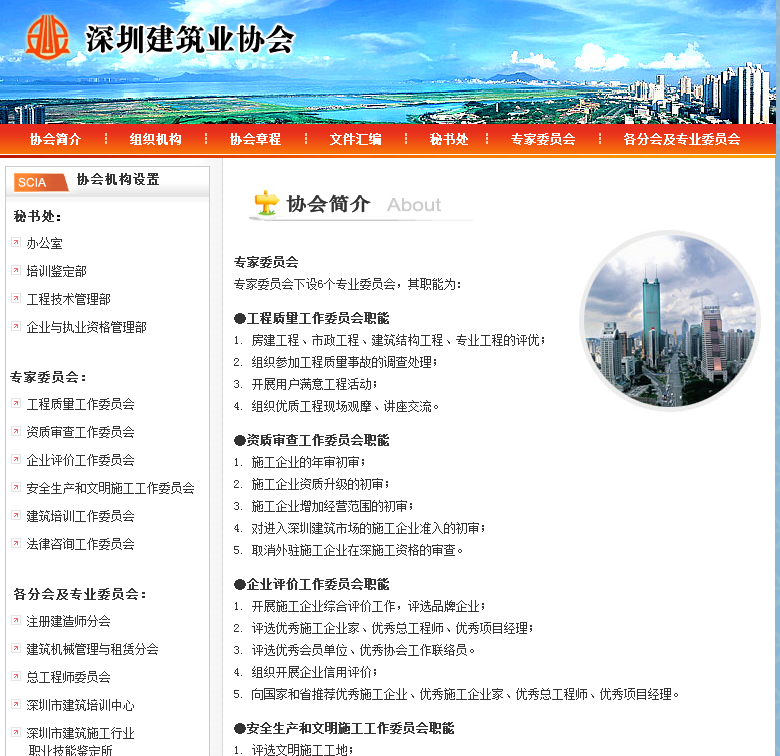Click the arrow icon next to 培训鉴定部
The height and width of the screenshot is (756, 780).
pyautogui.click(x=16, y=270)
